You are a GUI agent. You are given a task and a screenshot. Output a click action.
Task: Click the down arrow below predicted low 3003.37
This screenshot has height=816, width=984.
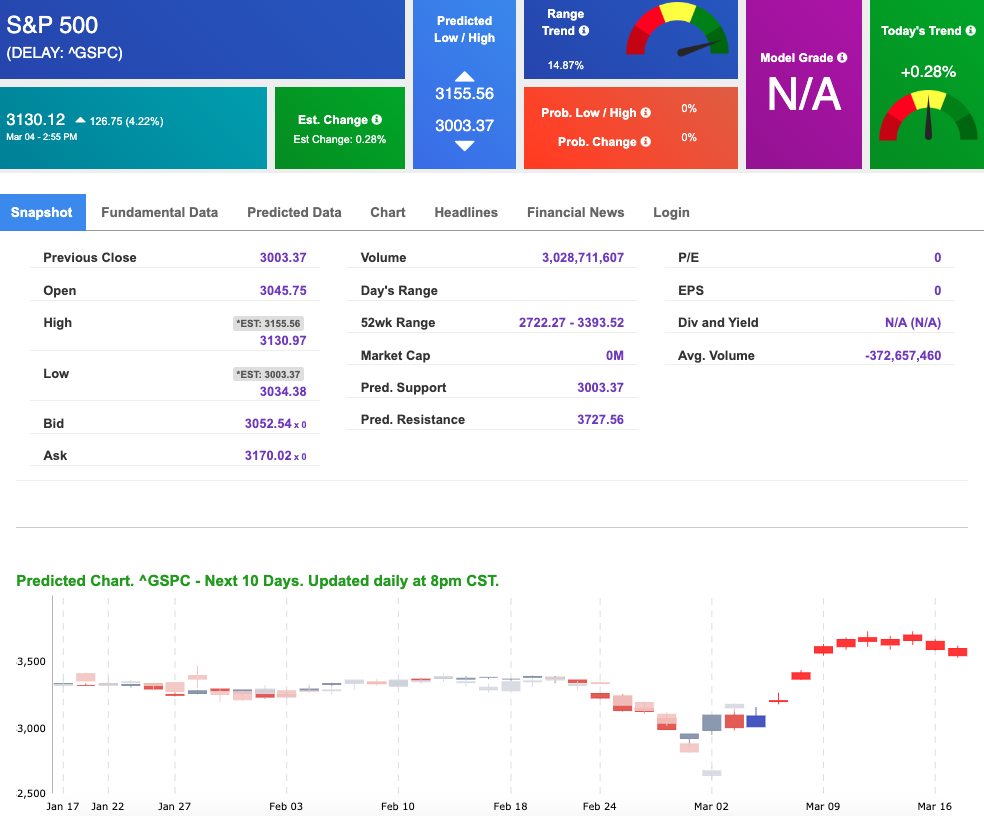click(464, 146)
